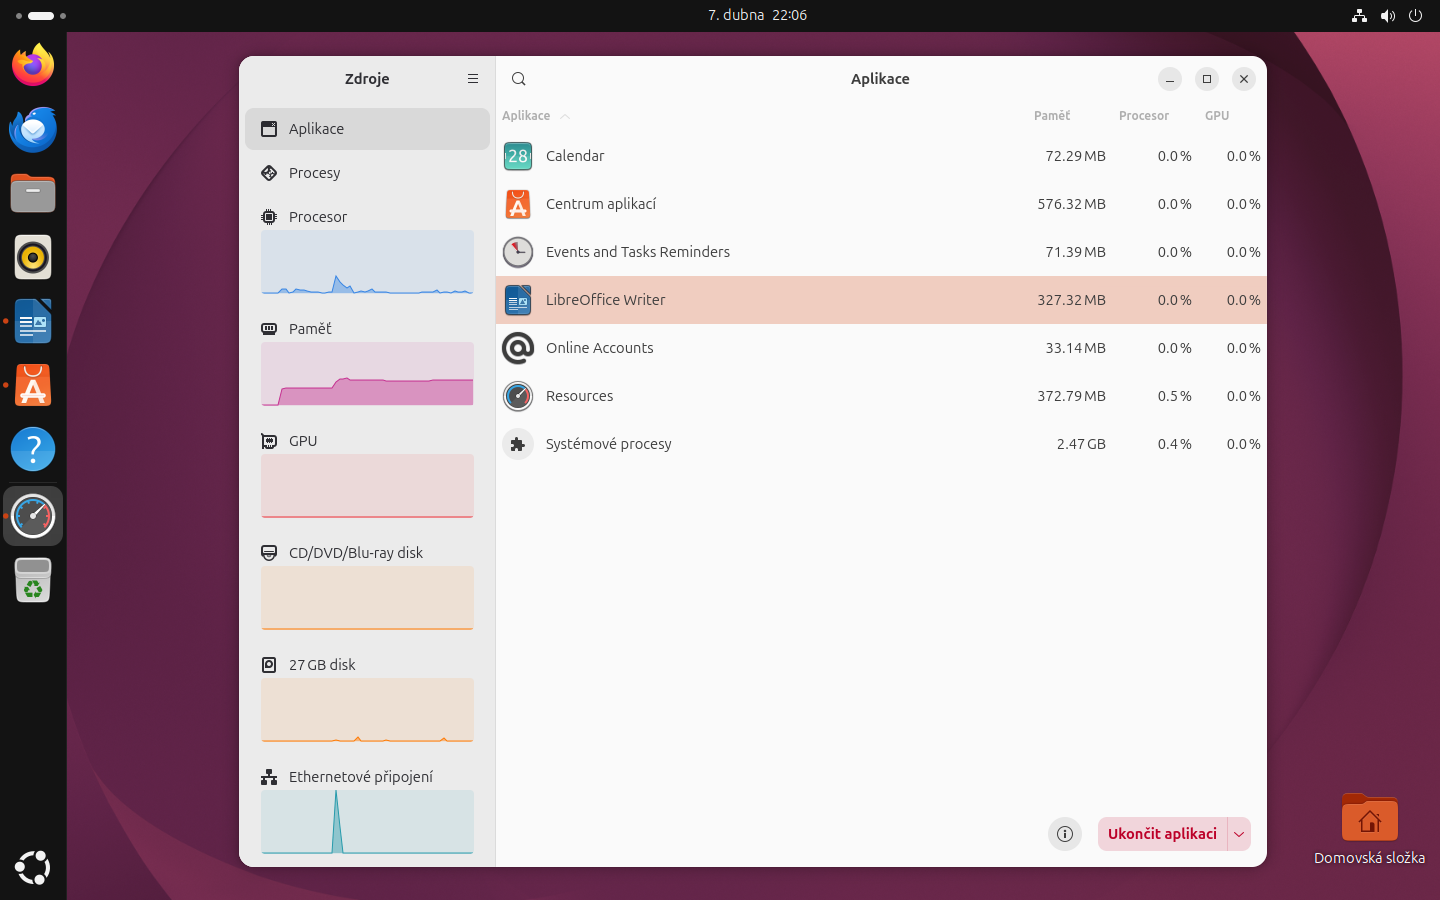The width and height of the screenshot is (1440, 900).
Task: Click the Calendar app icon in list
Action: (x=518, y=156)
